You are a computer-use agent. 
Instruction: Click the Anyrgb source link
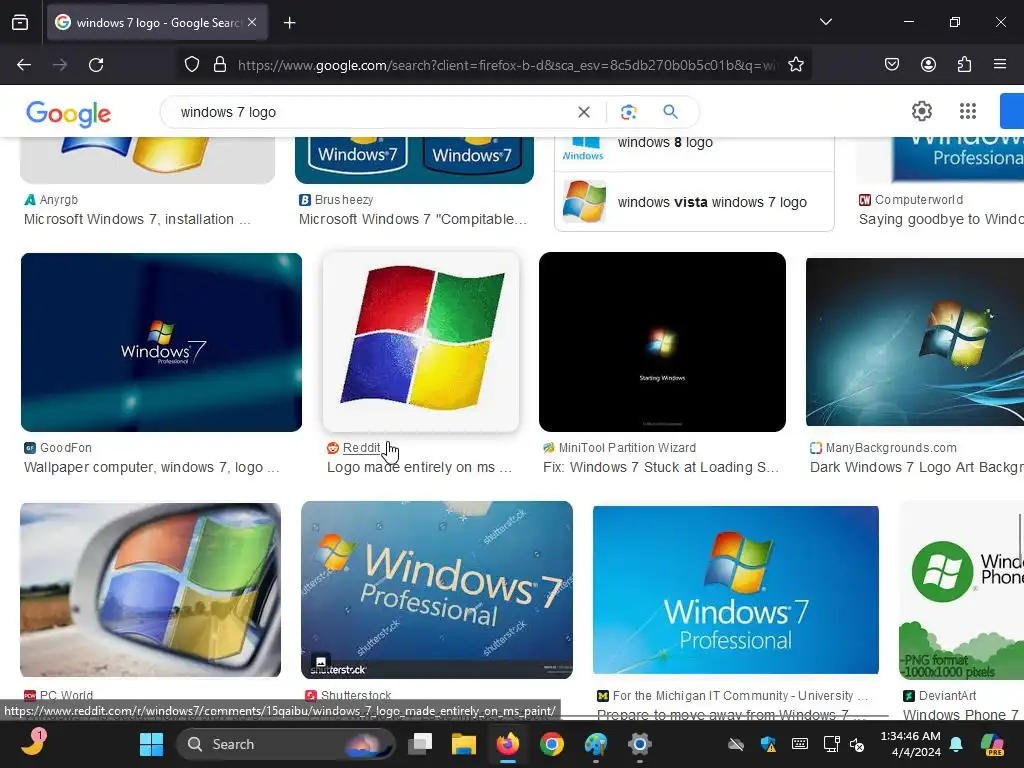pos(59,200)
